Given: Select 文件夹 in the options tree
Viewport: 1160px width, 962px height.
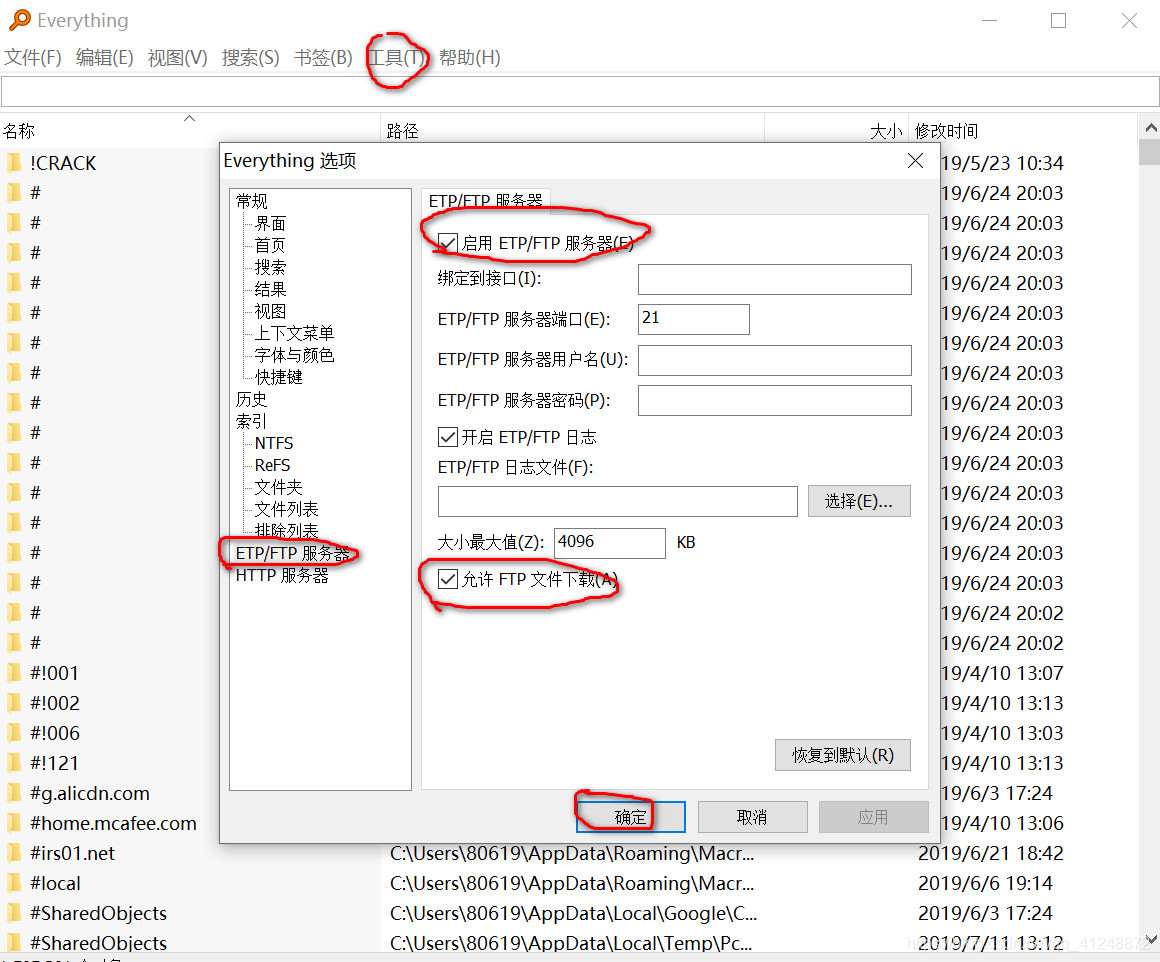Looking at the screenshot, I should (278, 487).
